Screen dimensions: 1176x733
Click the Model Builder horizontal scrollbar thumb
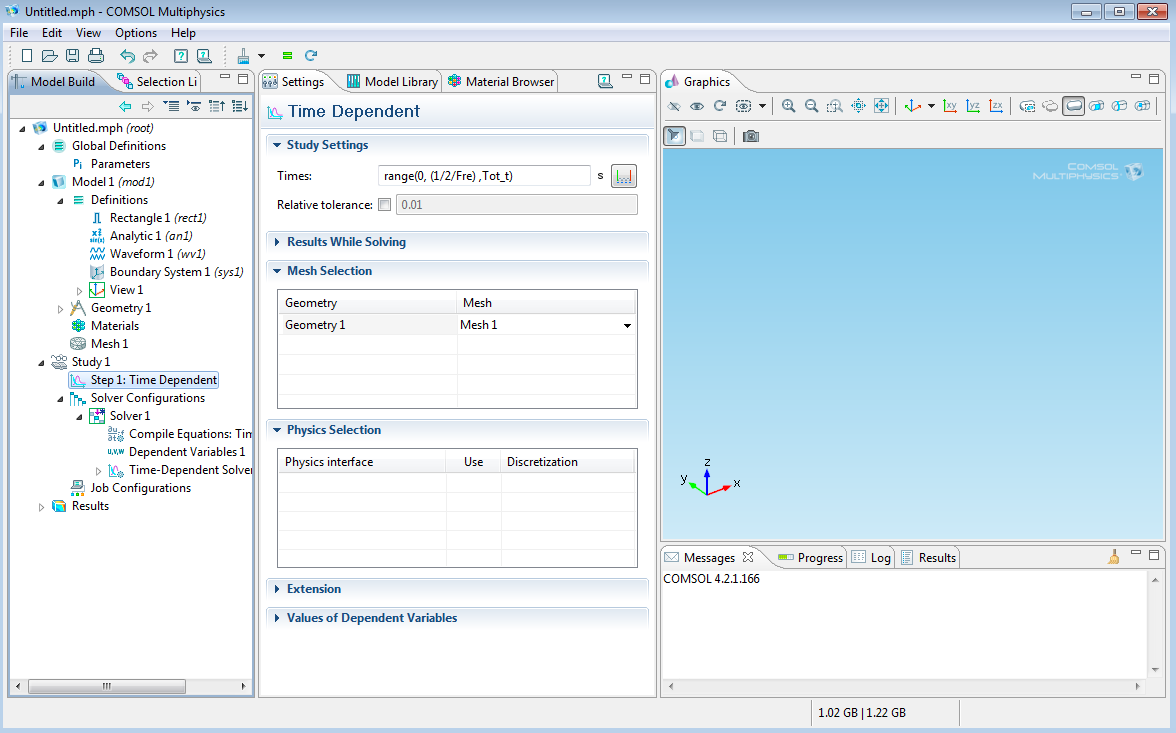[x=106, y=686]
